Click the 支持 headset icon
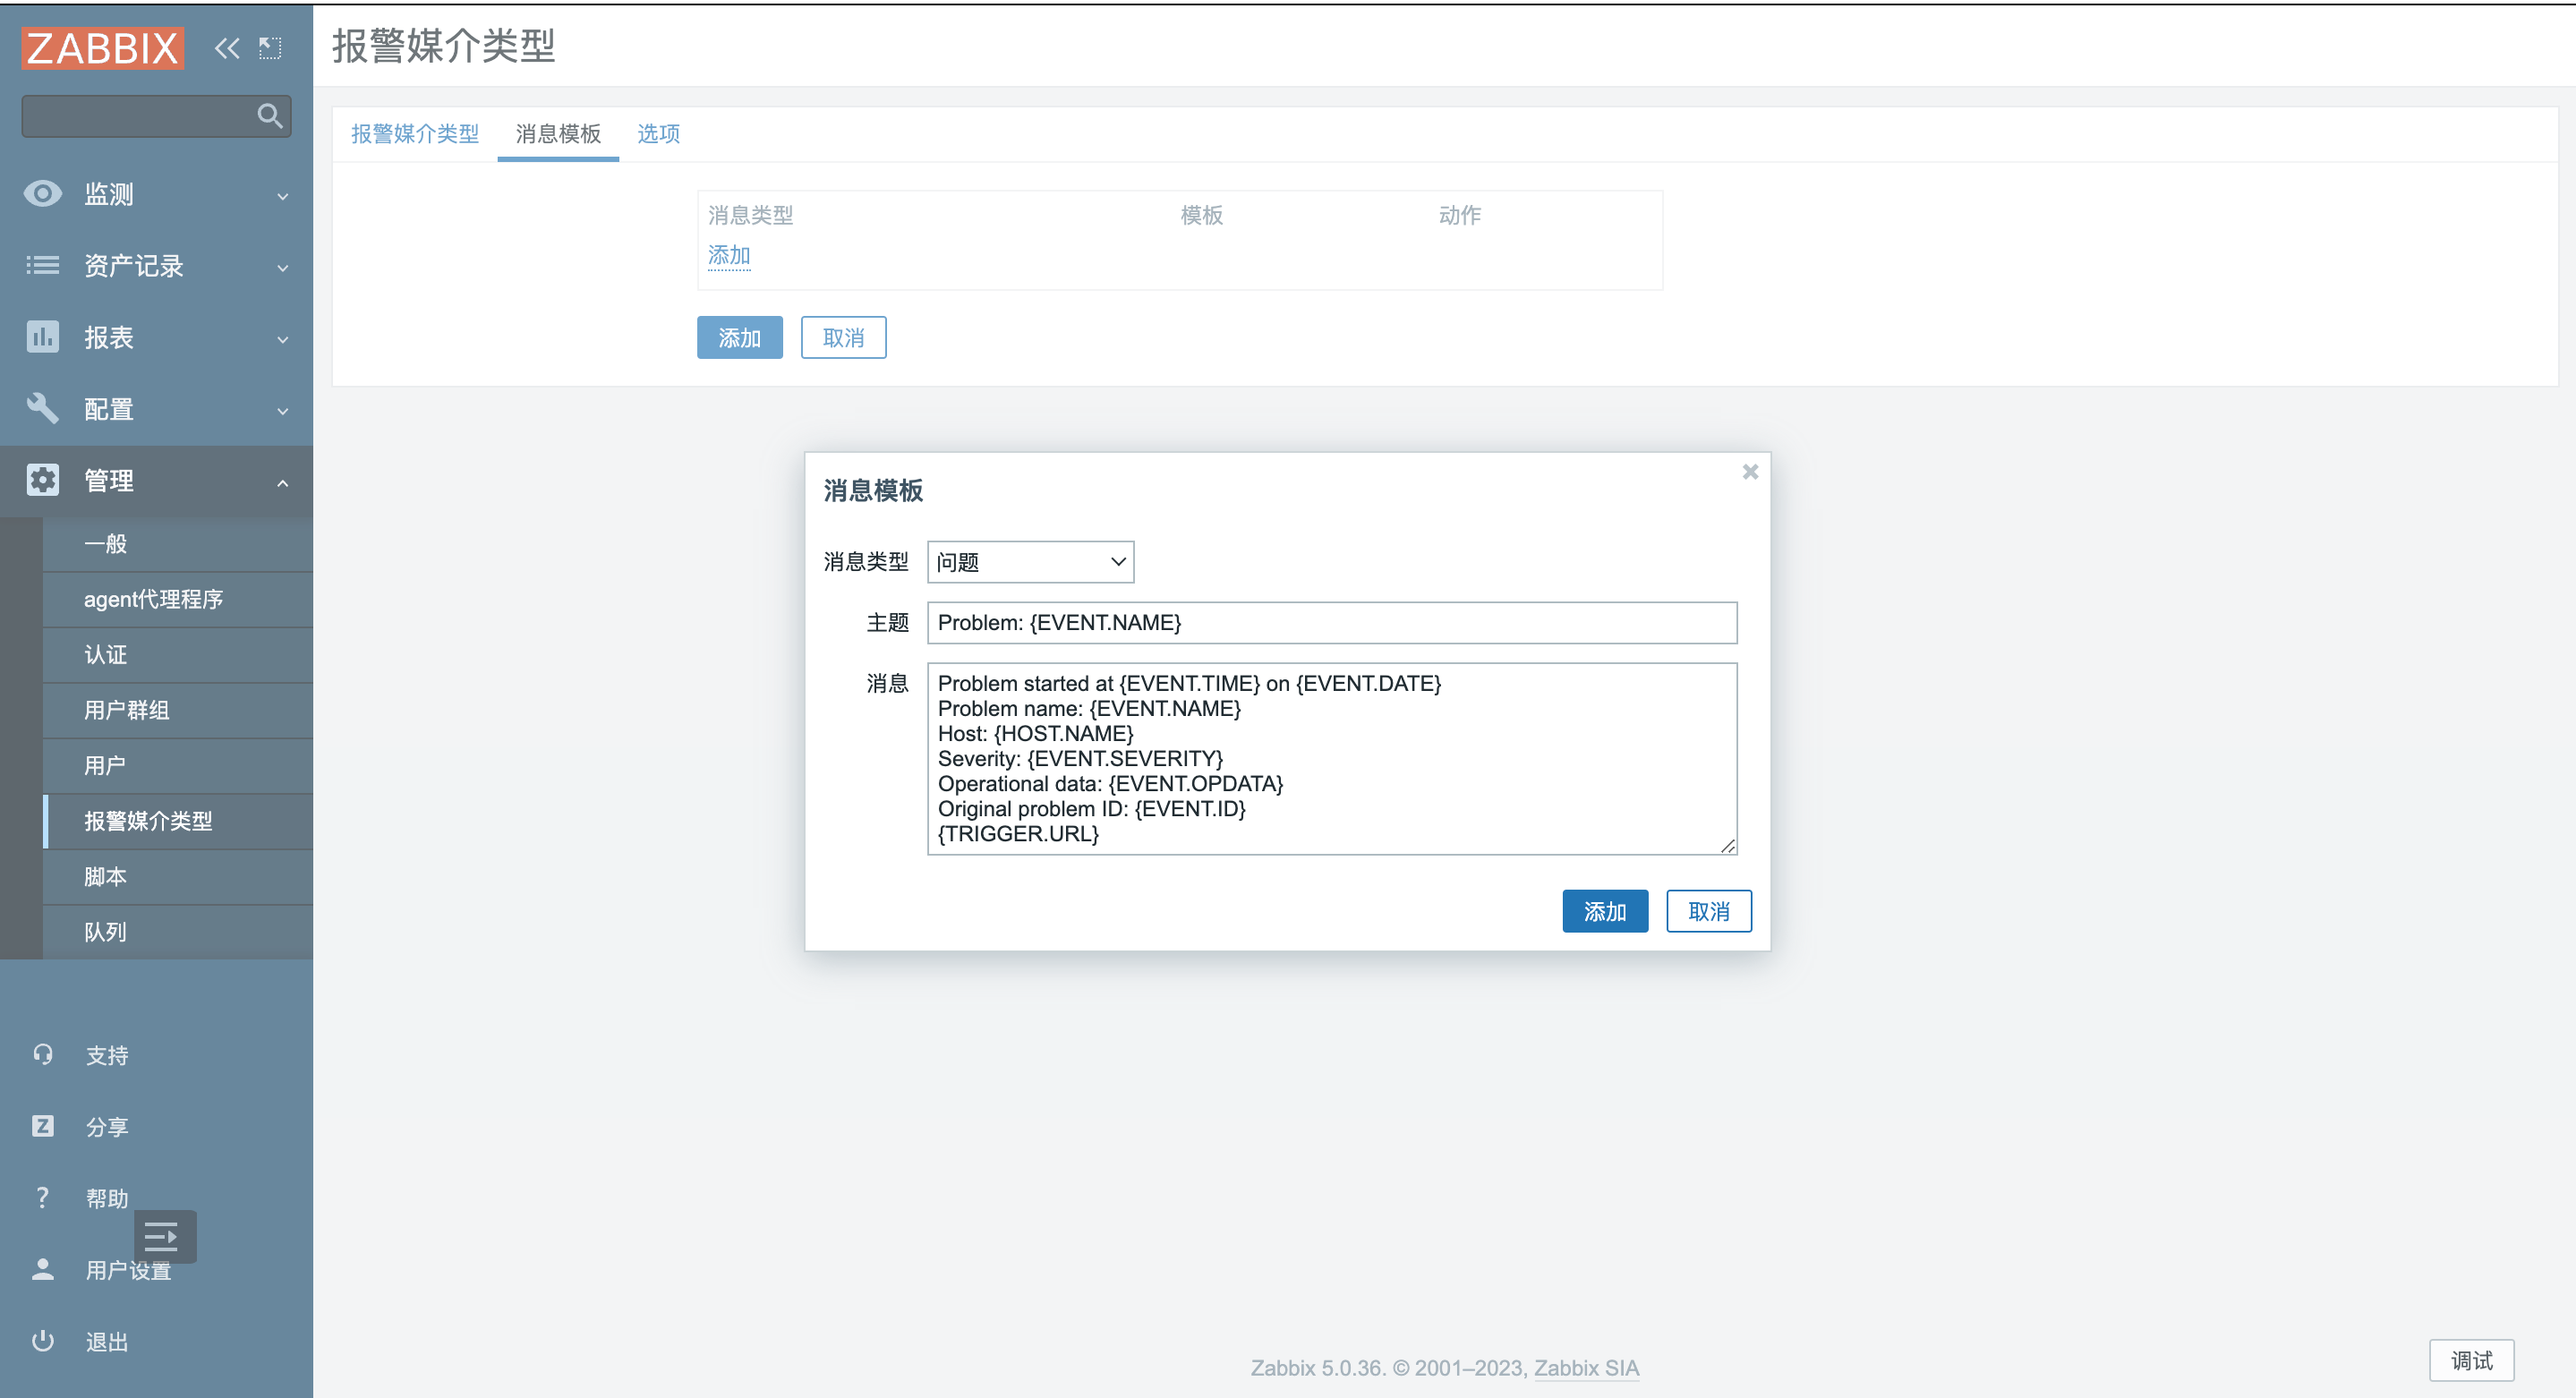Viewport: 2576px width, 1398px height. click(x=42, y=1054)
